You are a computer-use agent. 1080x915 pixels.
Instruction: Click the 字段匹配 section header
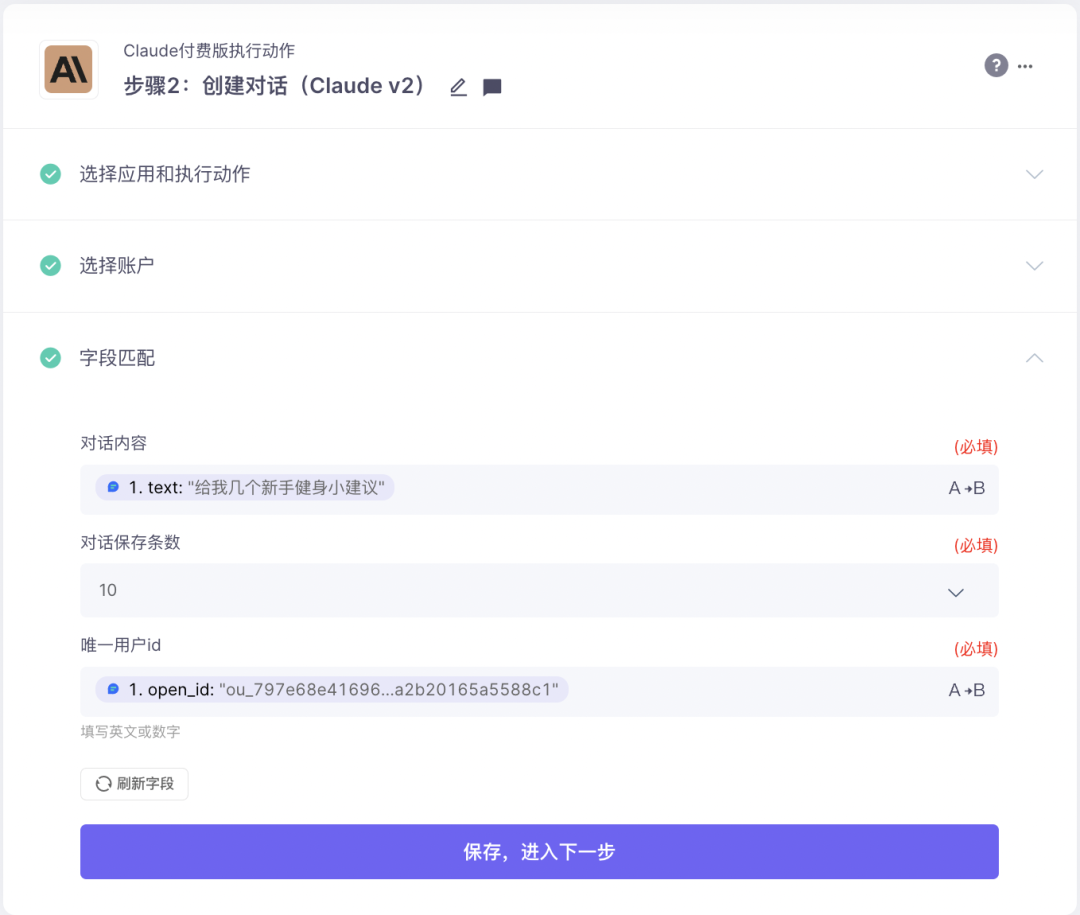pos(540,358)
